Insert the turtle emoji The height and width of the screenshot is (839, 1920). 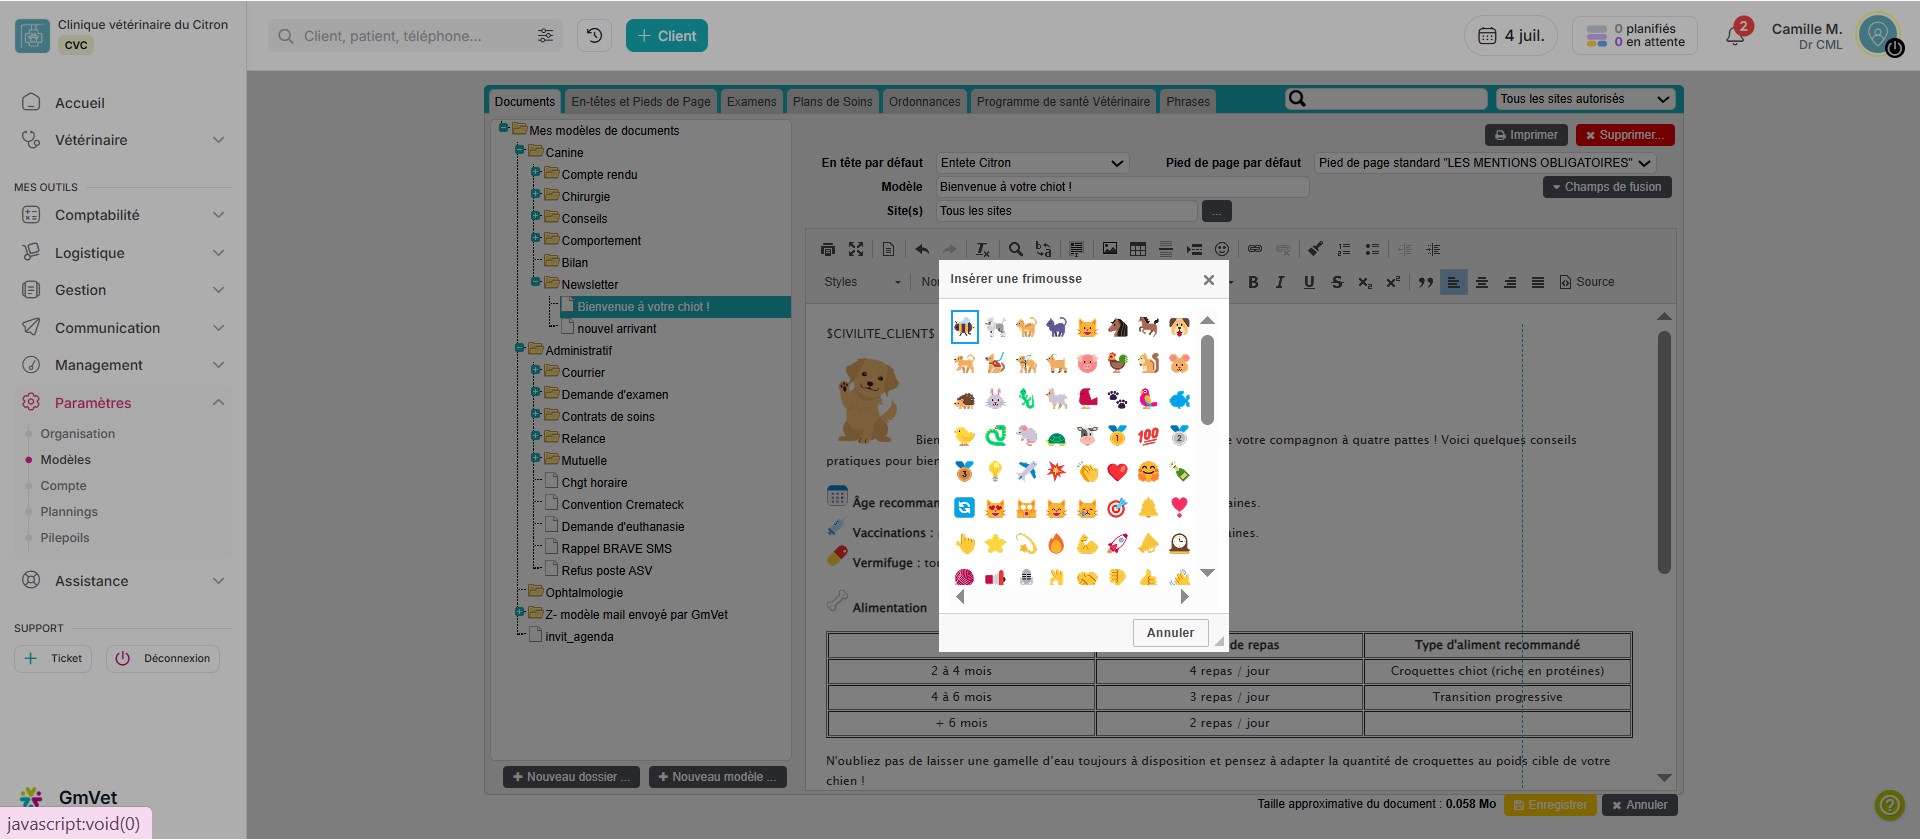click(x=1056, y=436)
